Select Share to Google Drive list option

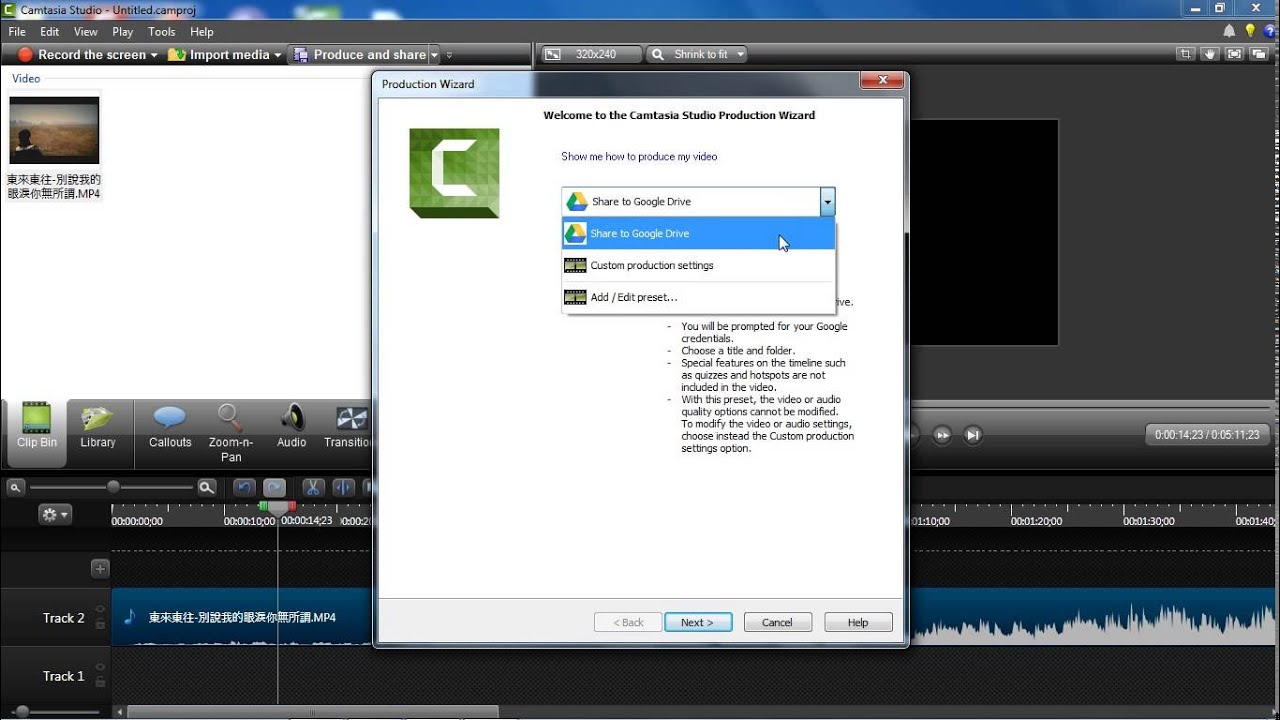tap(698, 234)
